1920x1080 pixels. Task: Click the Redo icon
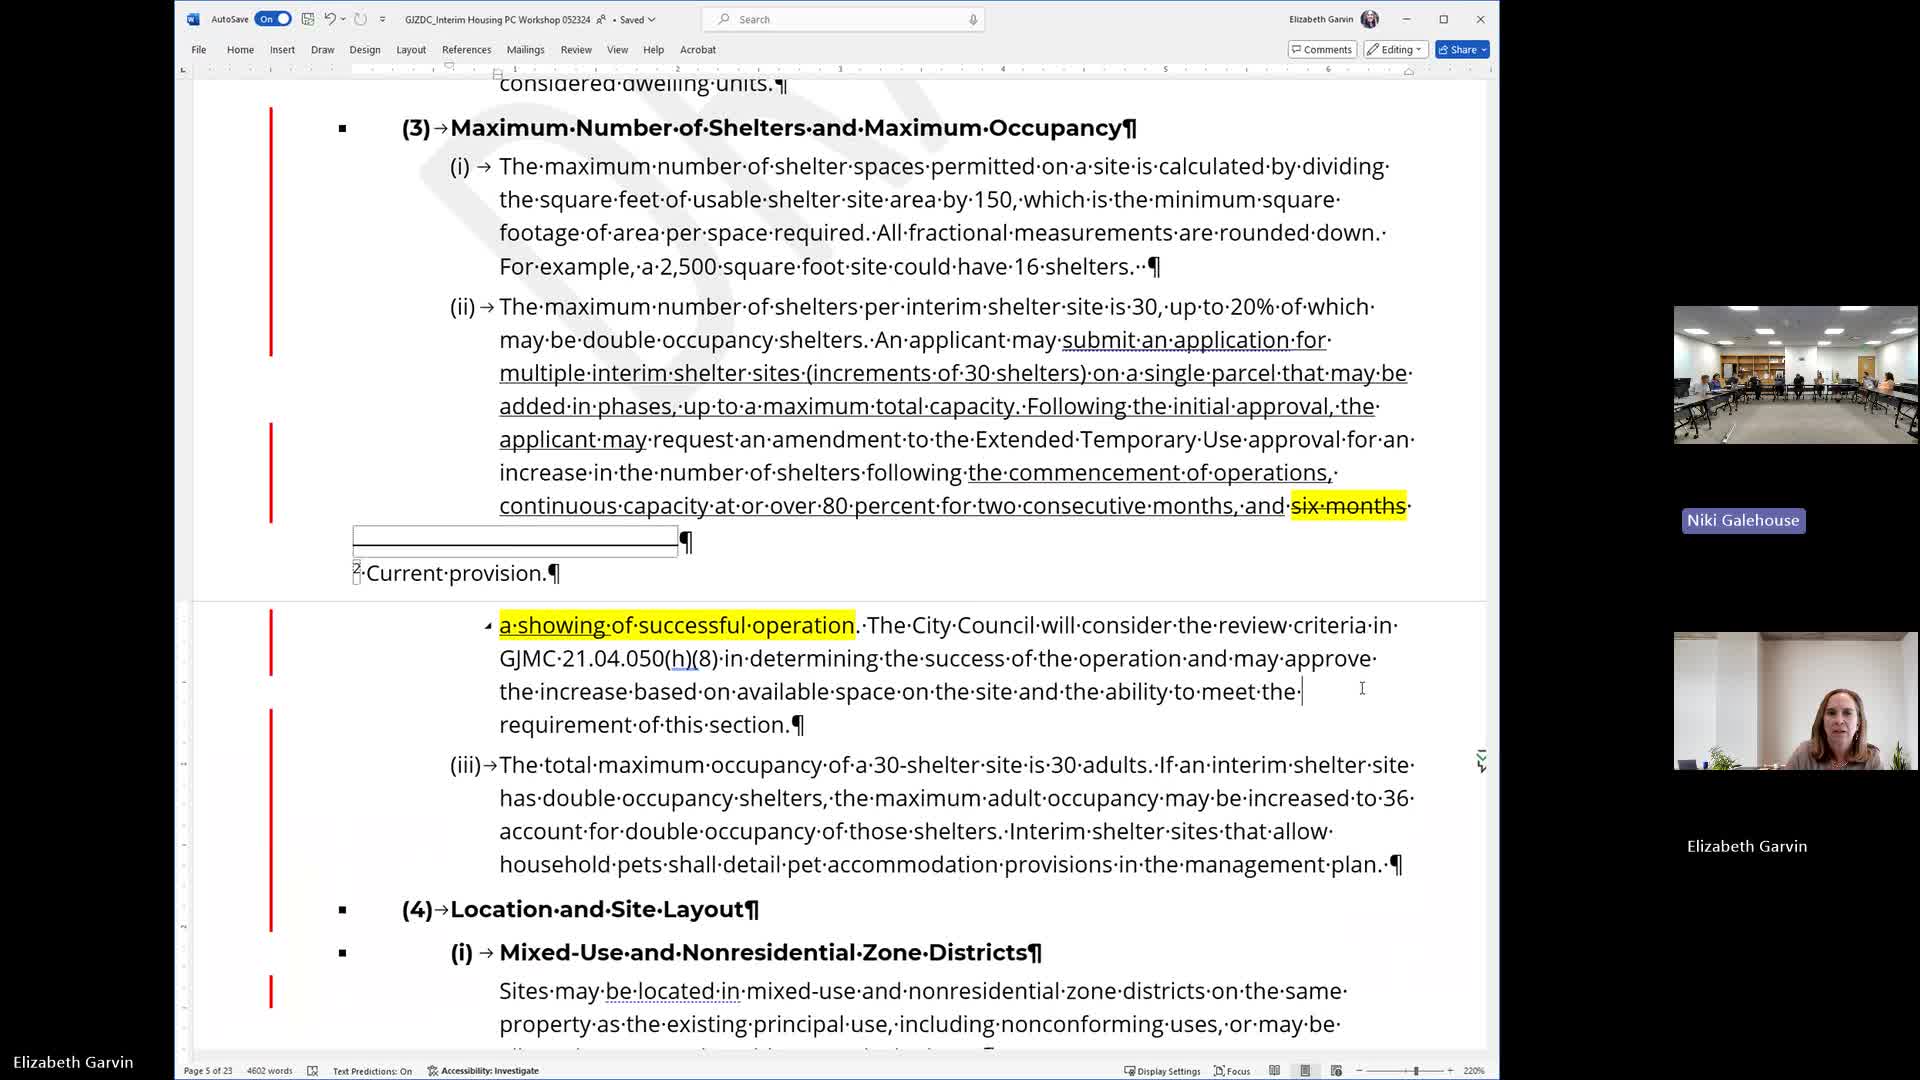(x=360, y=19)
